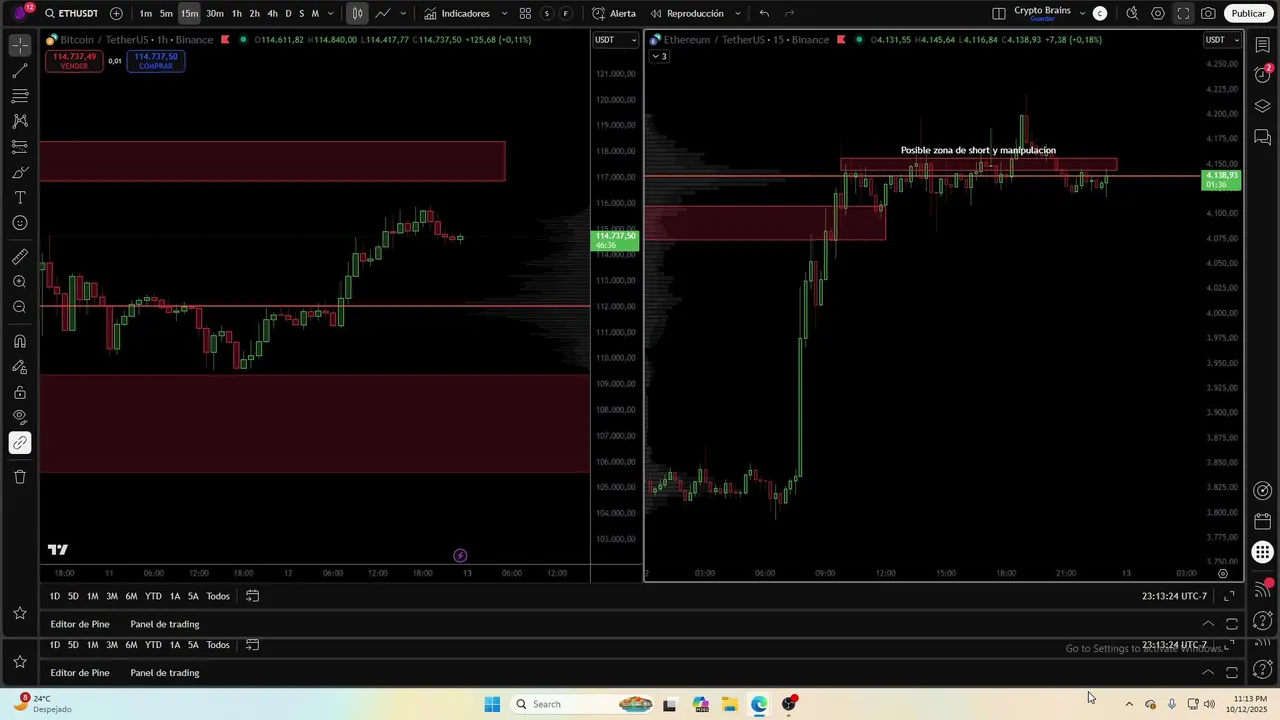Select the ruler measure tool
Screen dimensions: 1280x720
click(x=20, y=257)
